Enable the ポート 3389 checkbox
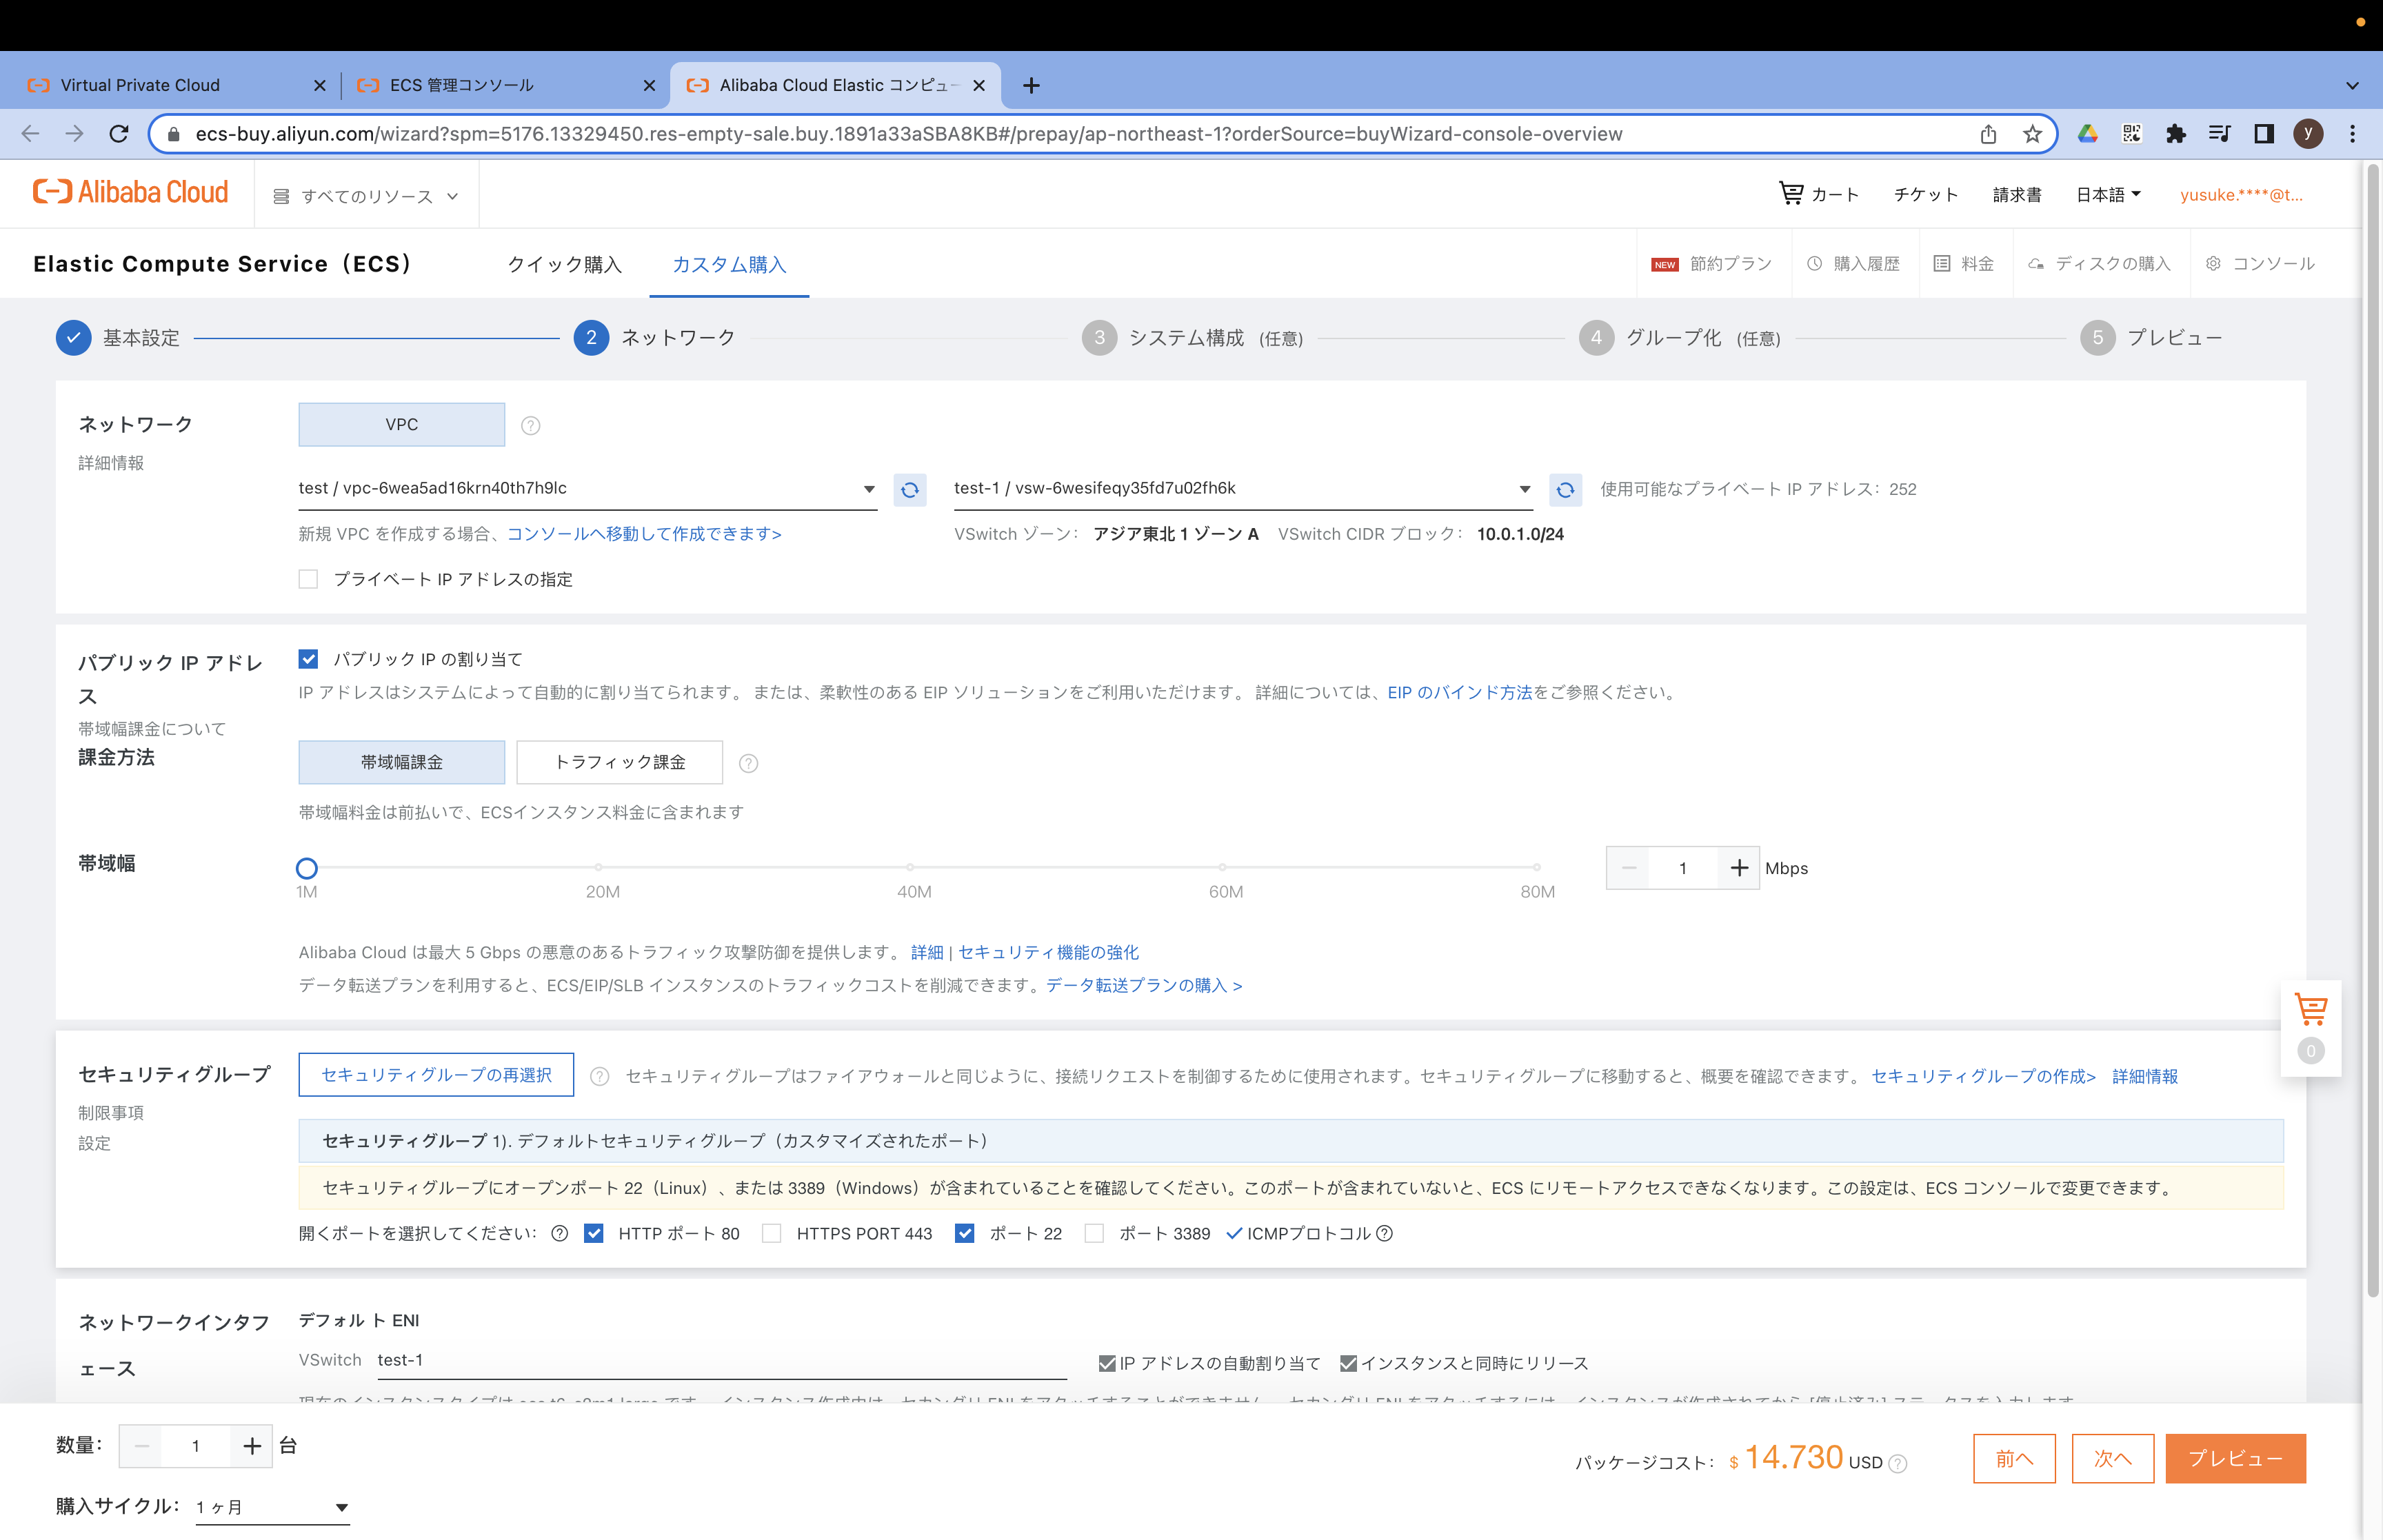The height and width of the screenshot is (1540, 2383). point(1095,1233)
